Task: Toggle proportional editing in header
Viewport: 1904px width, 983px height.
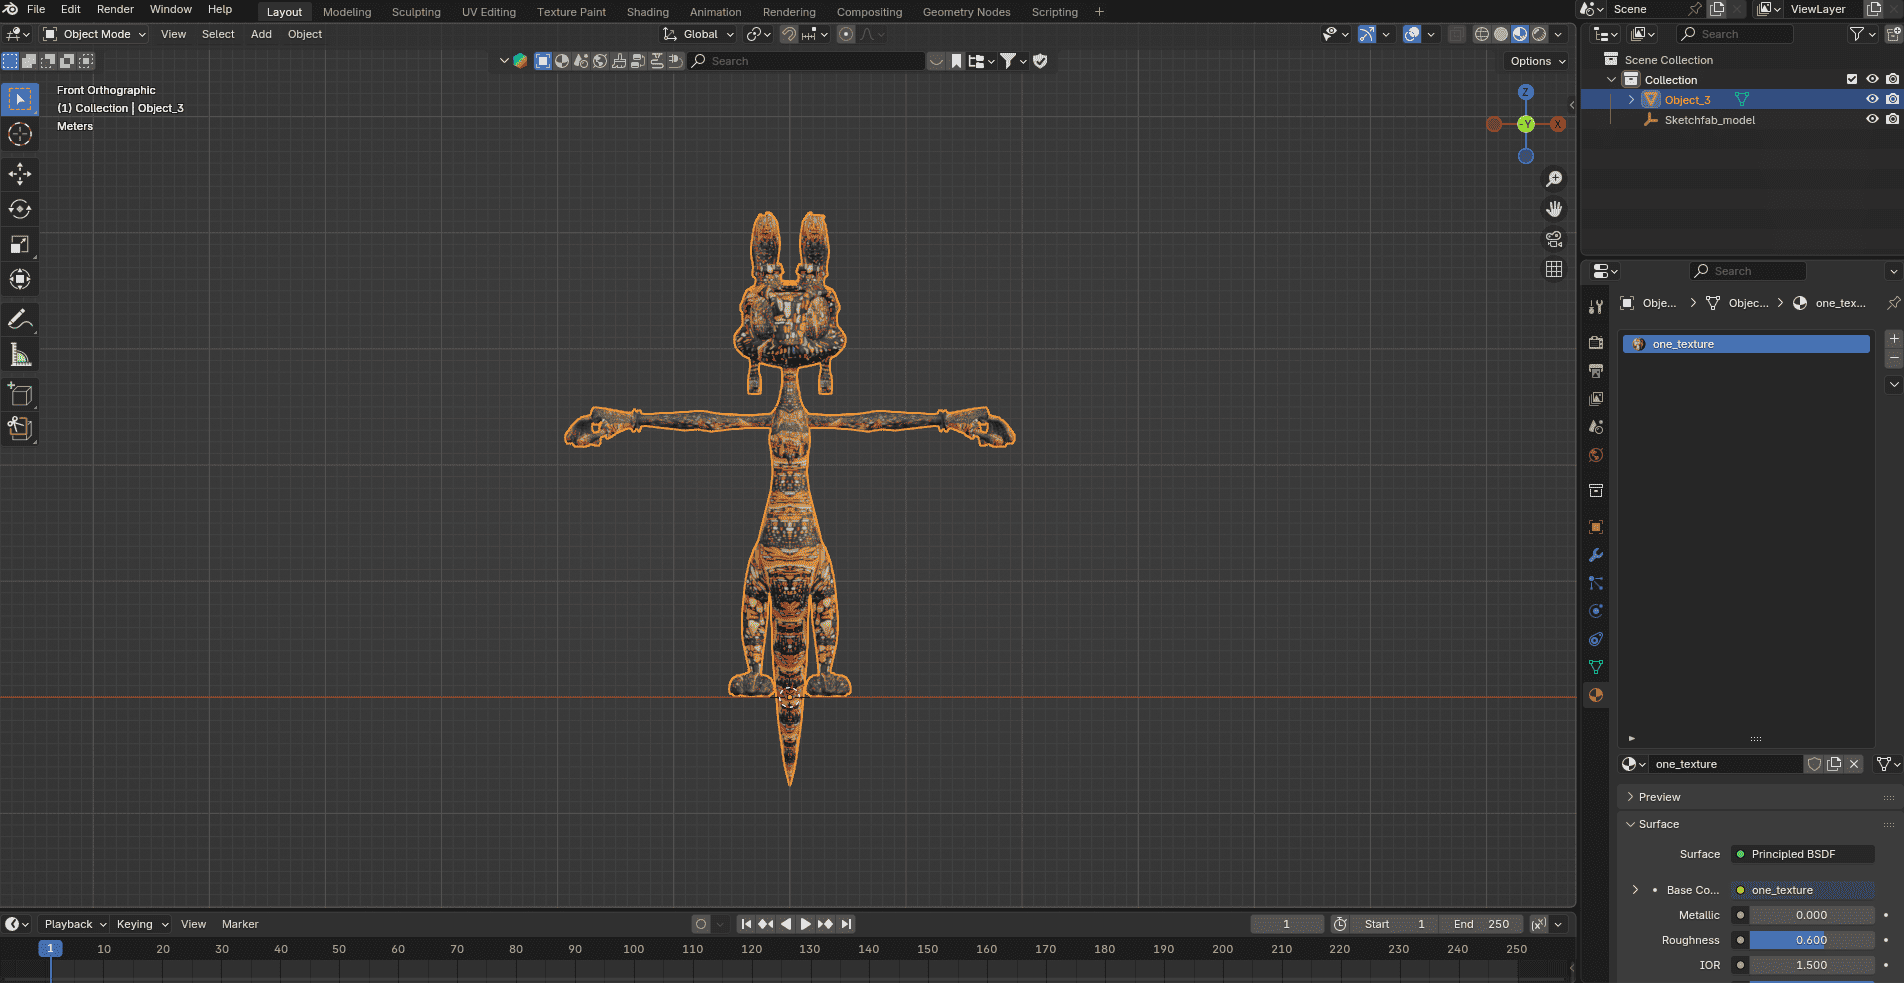Action: coord(846,34)
